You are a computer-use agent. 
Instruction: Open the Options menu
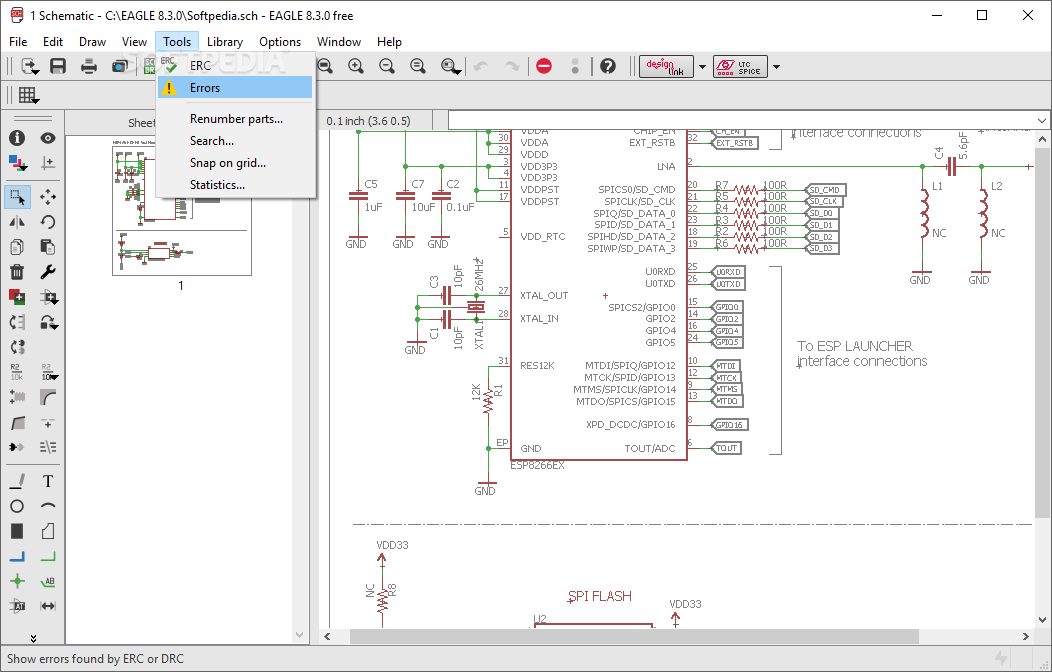280,42
